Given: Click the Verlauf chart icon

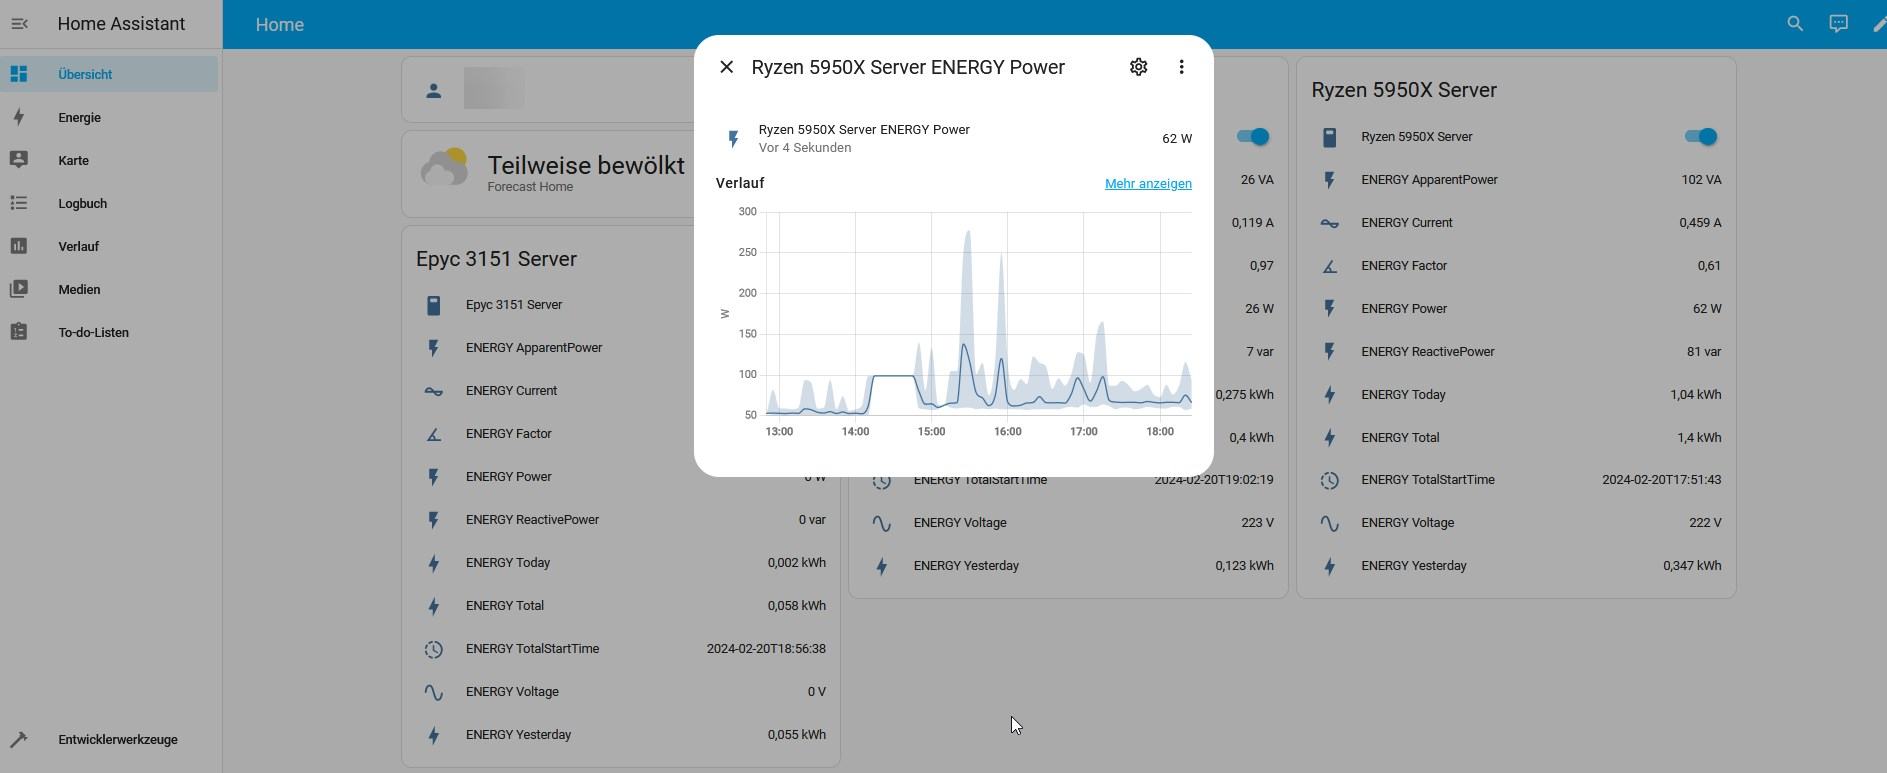Looking at the screenshot, I should [x=19, y=246].
